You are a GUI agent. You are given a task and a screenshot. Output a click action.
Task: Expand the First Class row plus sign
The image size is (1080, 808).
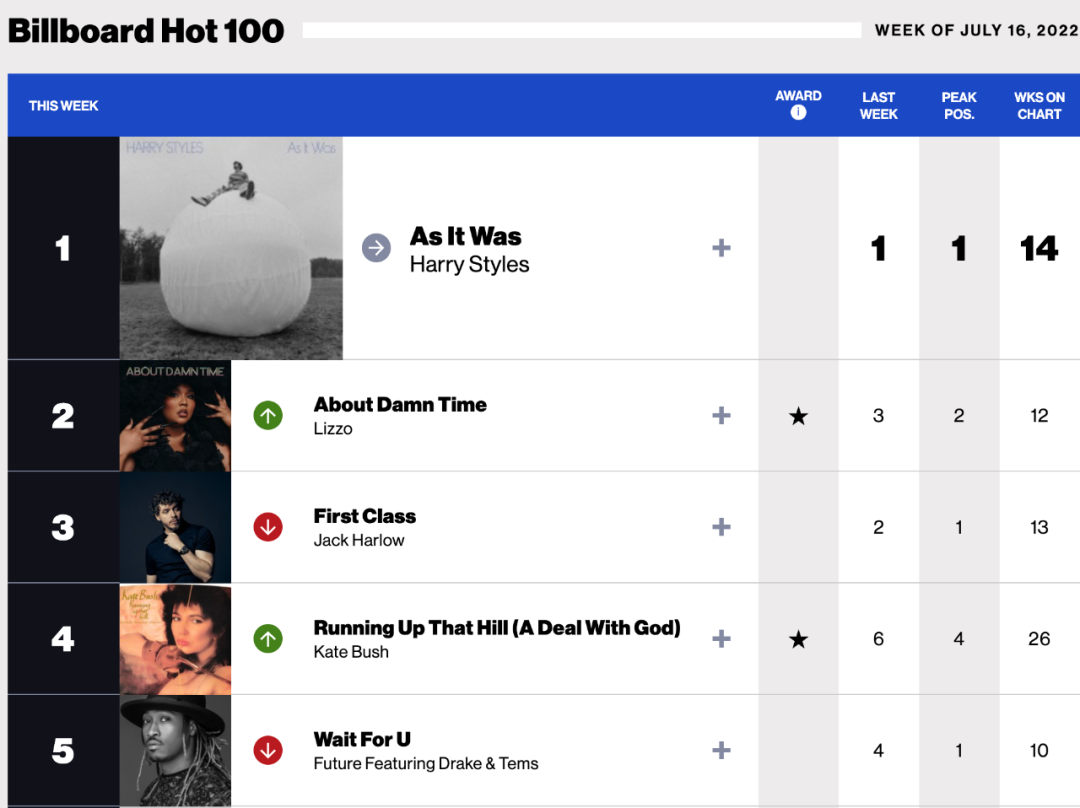[x=721, y=527]
